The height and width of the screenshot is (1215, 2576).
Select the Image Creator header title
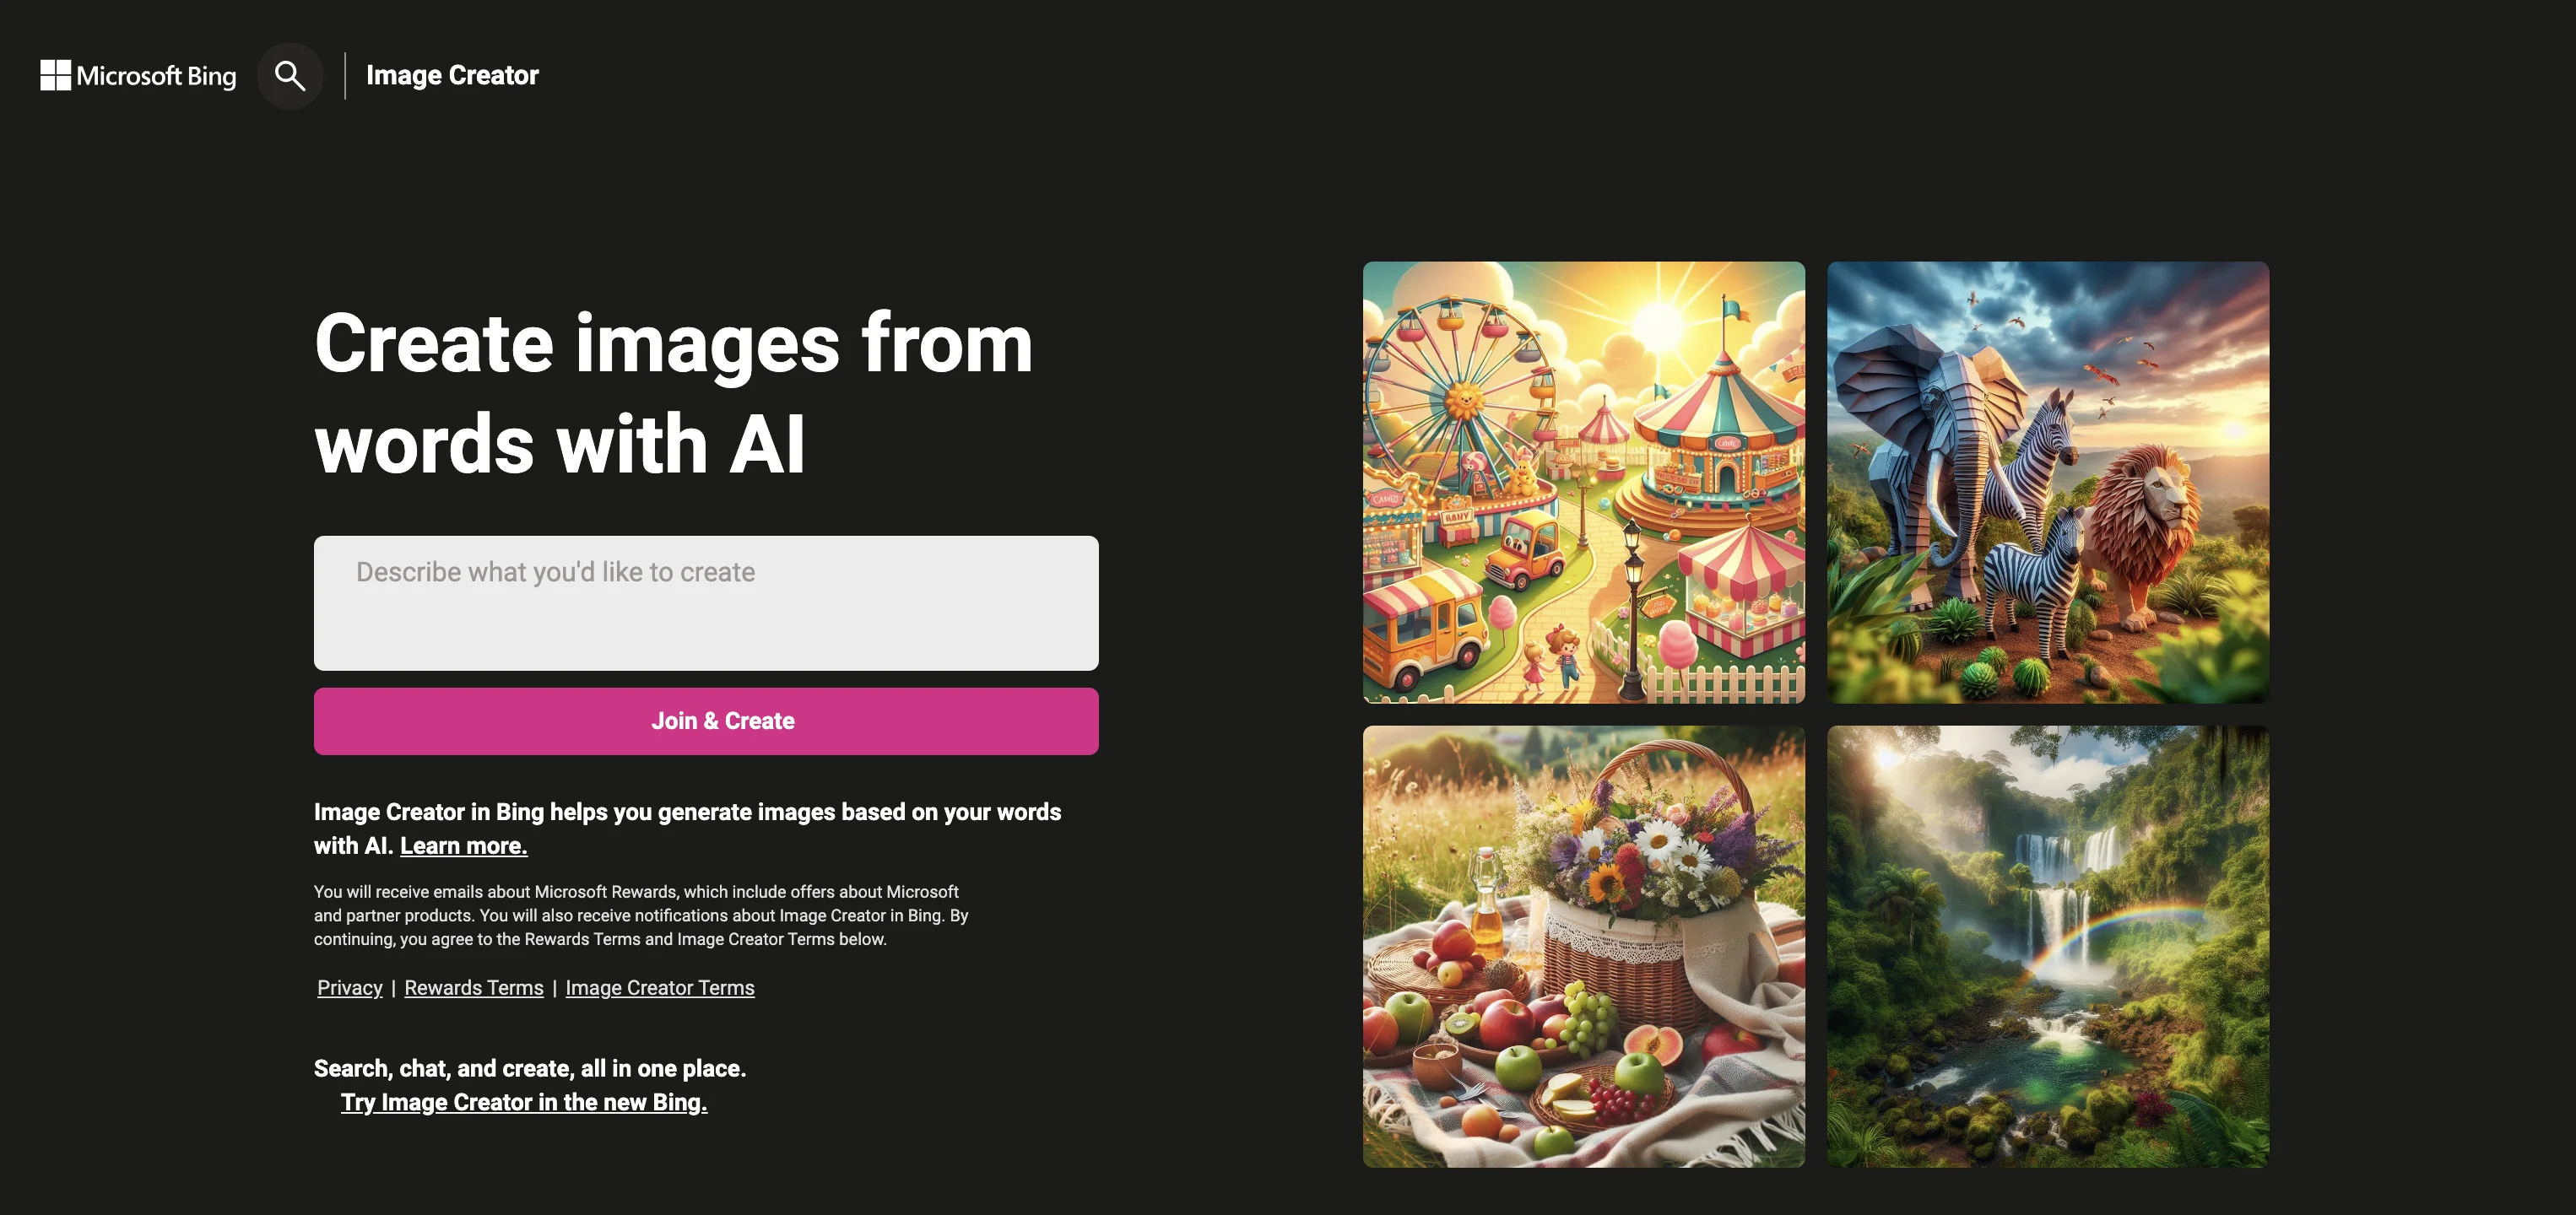click(x=452, y=75)
